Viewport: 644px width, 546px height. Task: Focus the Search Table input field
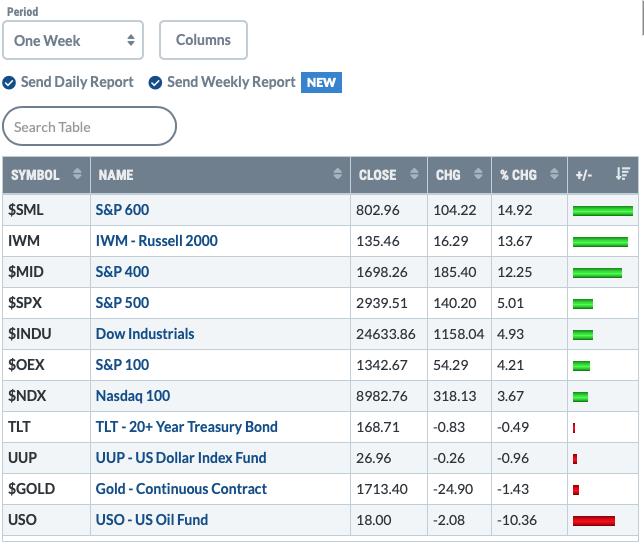pyautogui.click(x=90, y=127)
